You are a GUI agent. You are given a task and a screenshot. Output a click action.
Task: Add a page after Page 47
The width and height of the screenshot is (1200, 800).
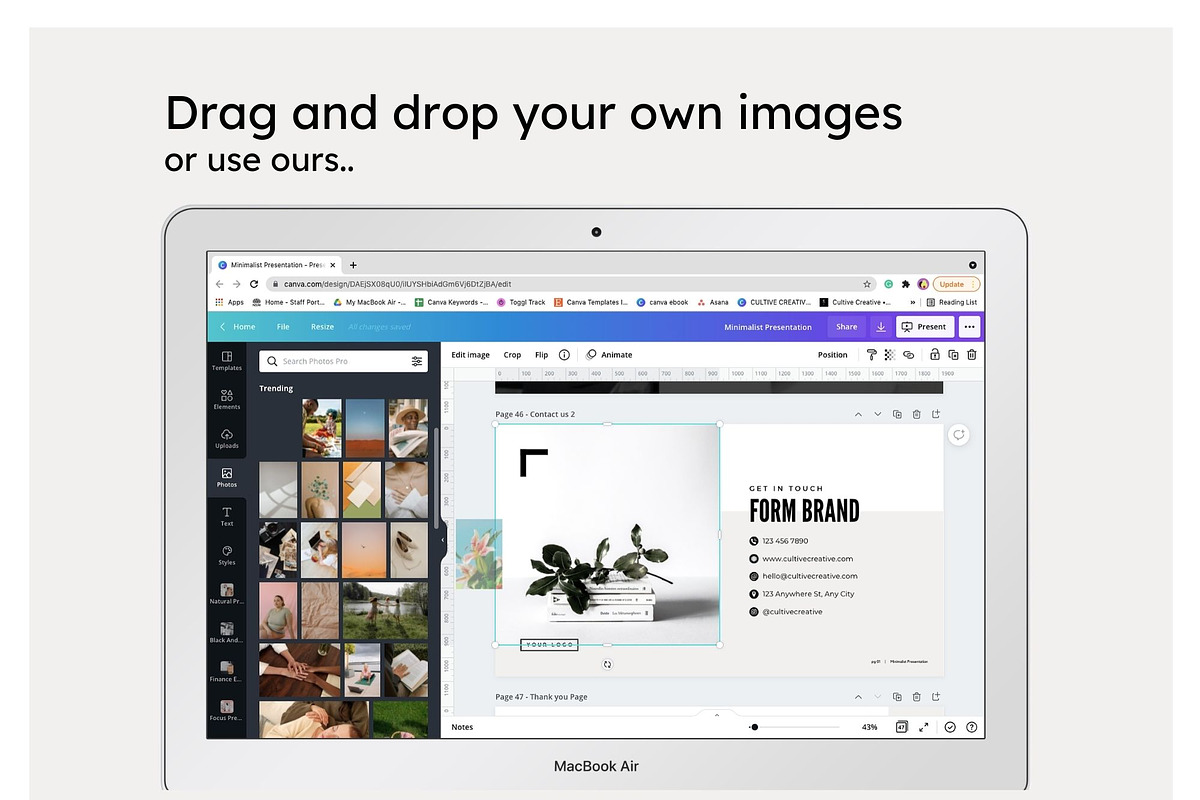pyautogui.click(x=936, y=697)
